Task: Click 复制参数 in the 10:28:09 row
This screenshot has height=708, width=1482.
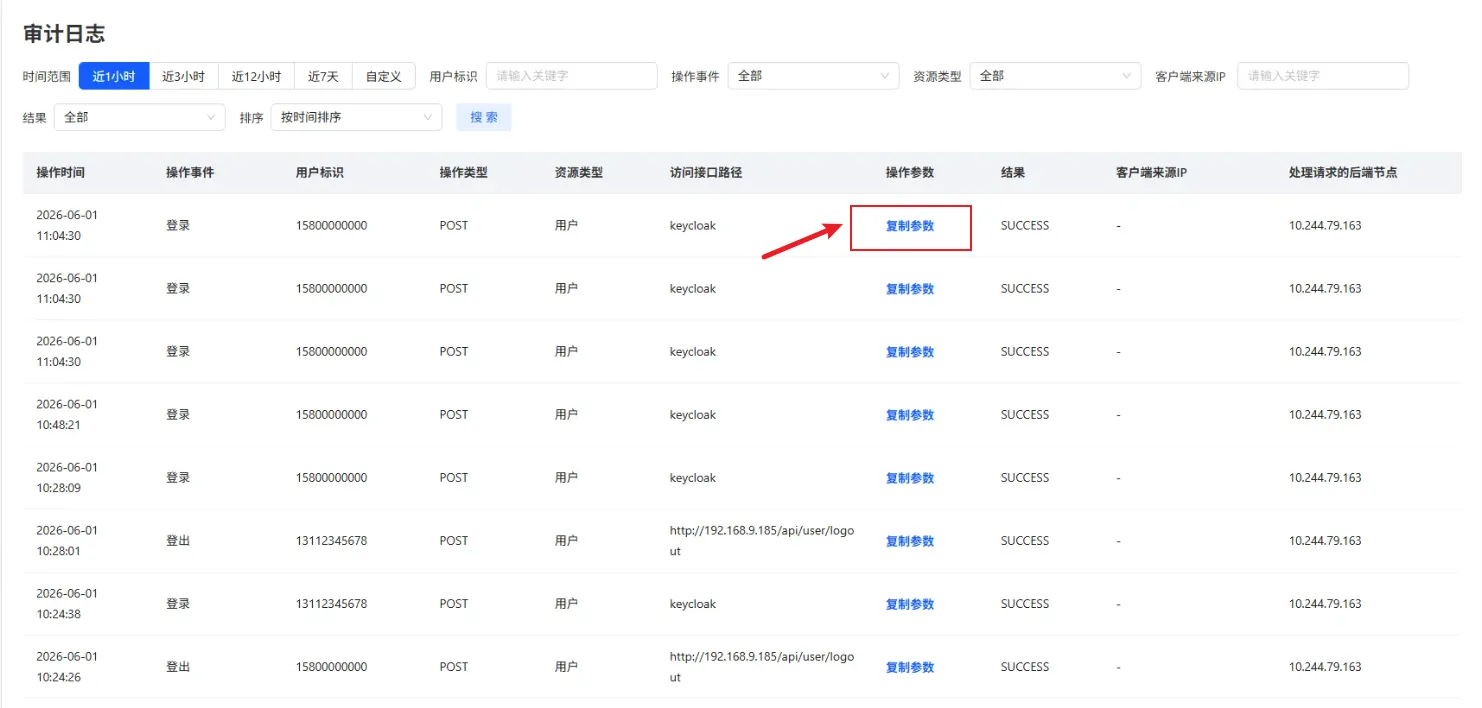Action: 910,478
